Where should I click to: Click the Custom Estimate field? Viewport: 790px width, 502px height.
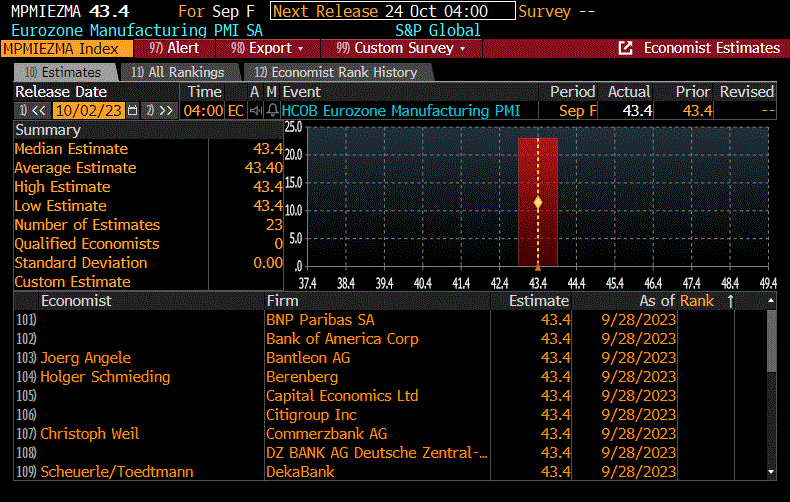pos(246,282)
